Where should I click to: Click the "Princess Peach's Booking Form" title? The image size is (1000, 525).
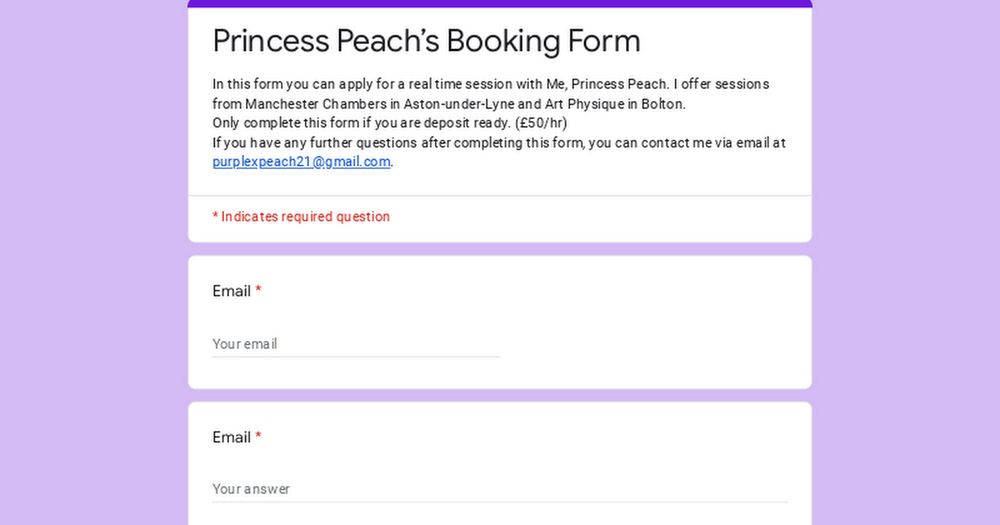(x=426, y=41)
